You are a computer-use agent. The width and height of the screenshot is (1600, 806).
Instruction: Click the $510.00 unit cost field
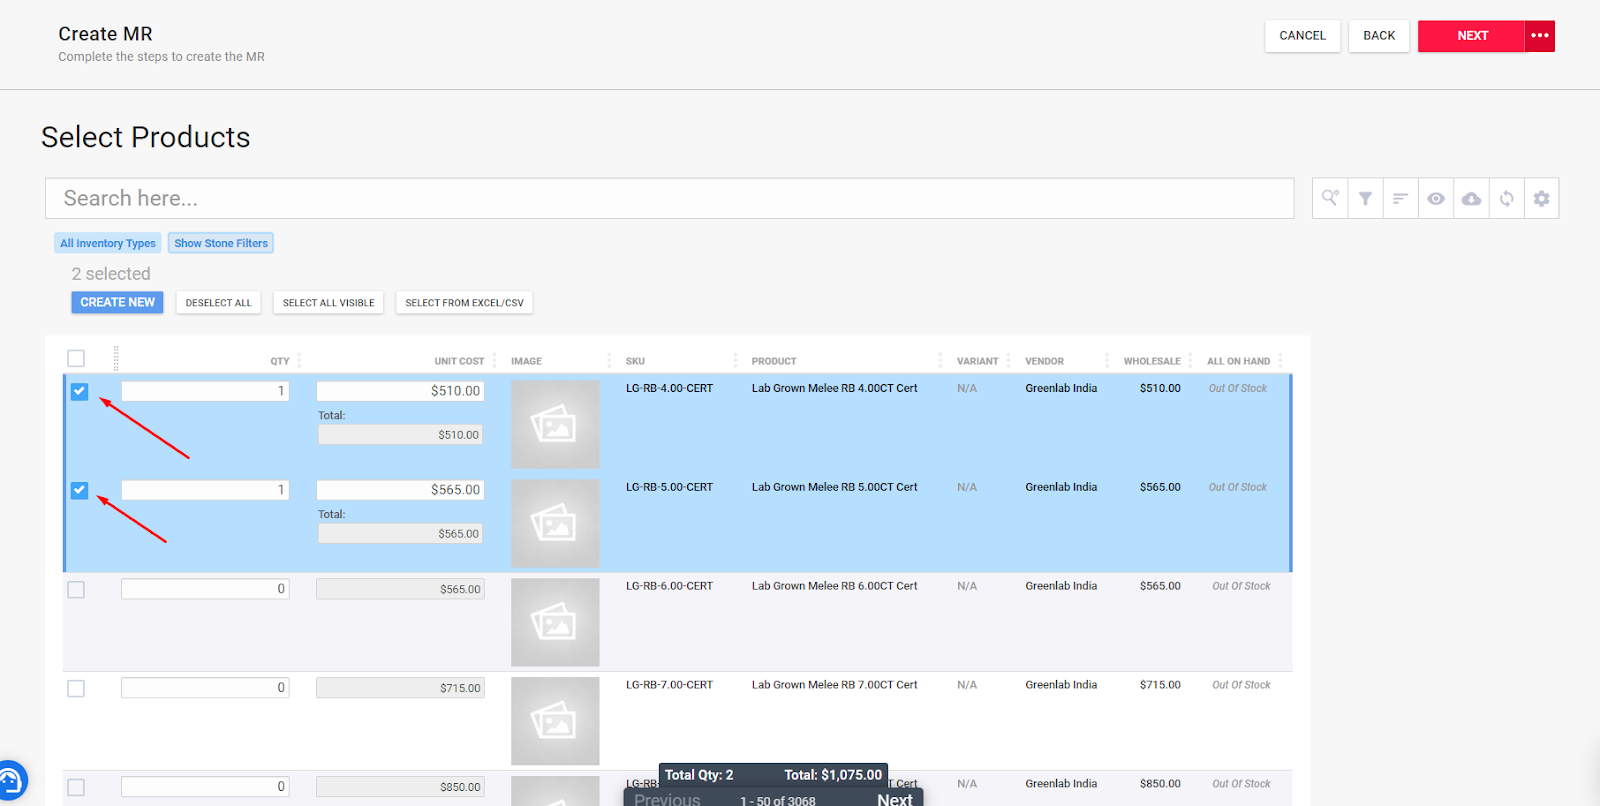pyautogui.click(x=400, y=391)
